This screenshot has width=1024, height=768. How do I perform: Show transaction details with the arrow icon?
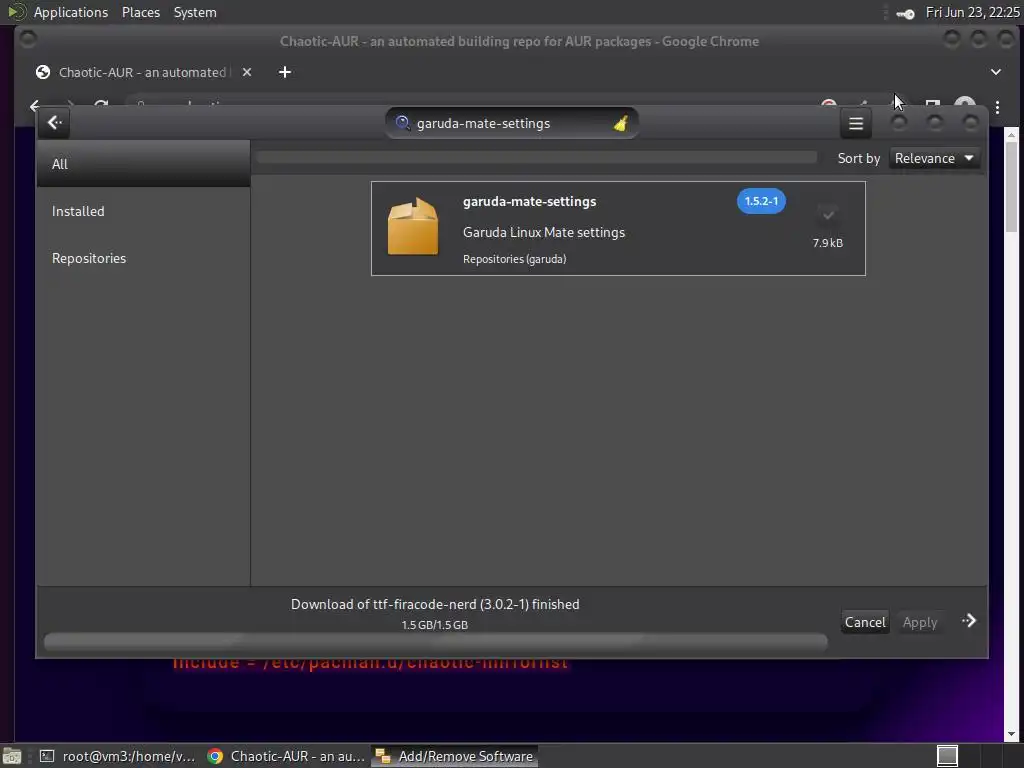969,620
